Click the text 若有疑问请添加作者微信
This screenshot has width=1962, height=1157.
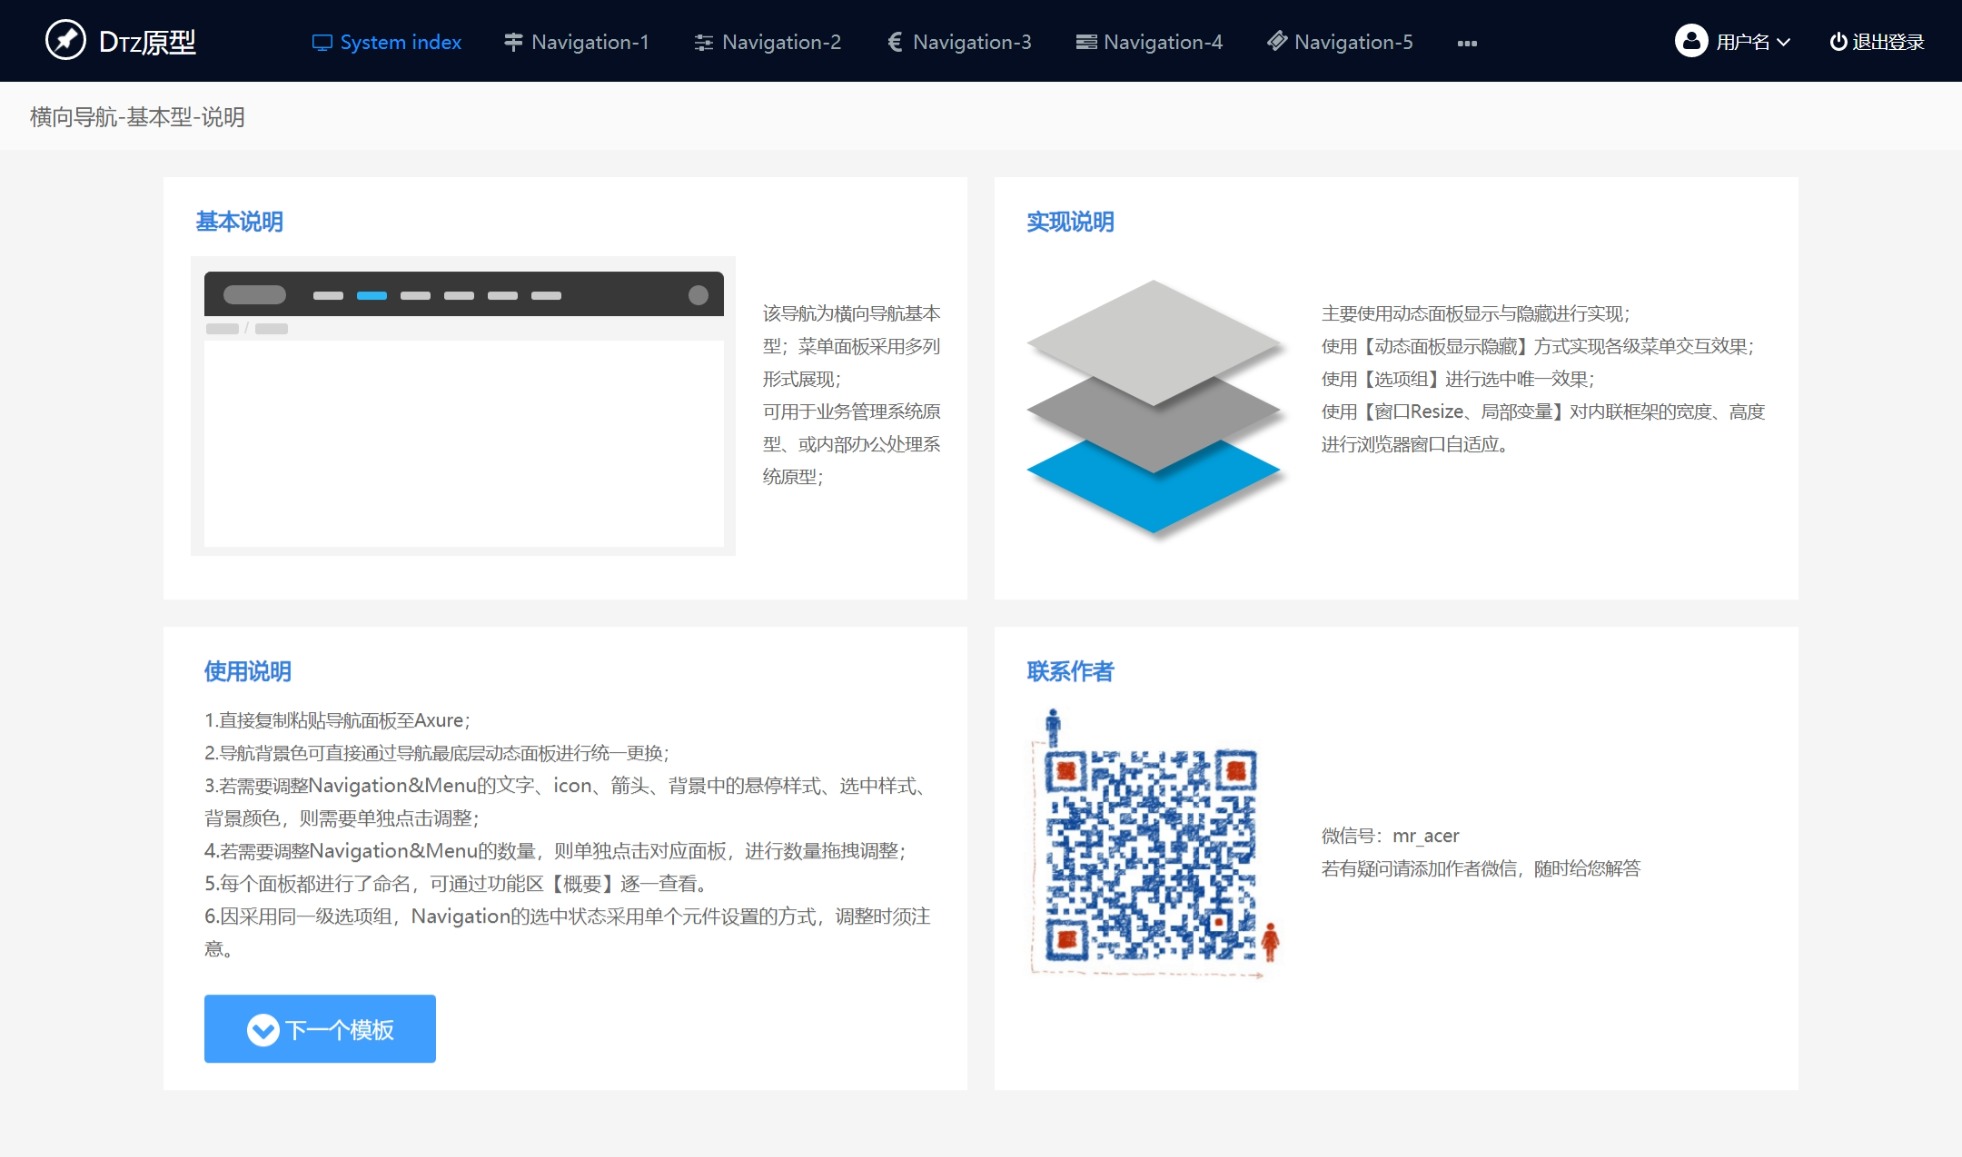(1481, 868)
